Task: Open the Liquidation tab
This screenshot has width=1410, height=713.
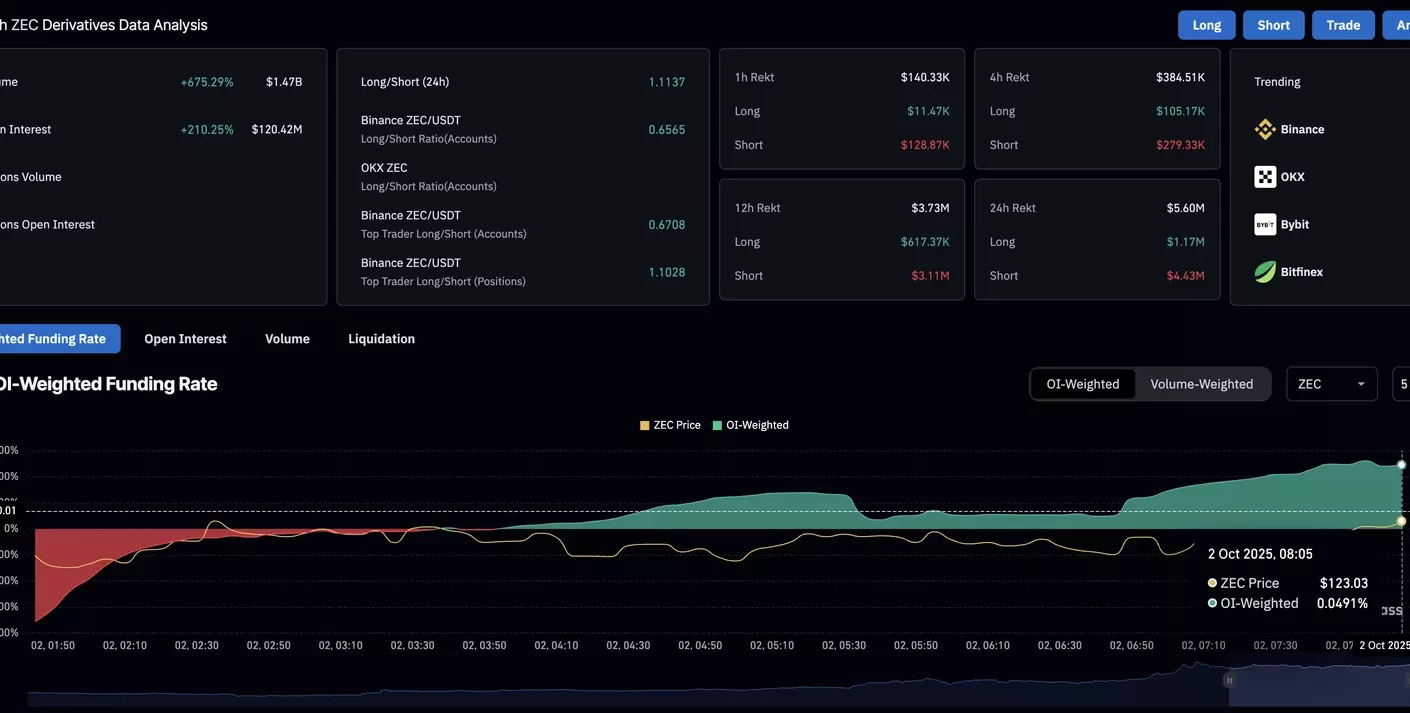Action: [381, 339]
